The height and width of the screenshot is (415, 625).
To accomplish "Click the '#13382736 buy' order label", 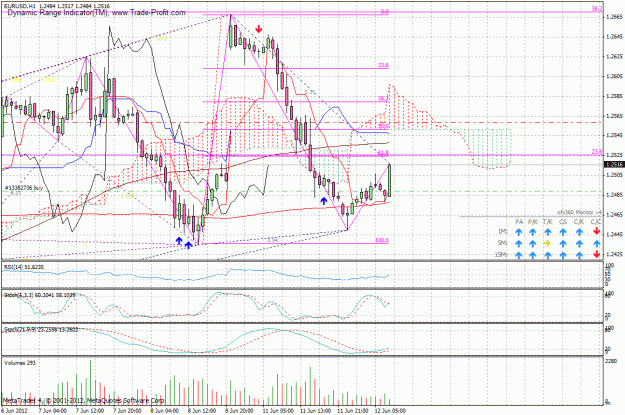I will [24, 187].
